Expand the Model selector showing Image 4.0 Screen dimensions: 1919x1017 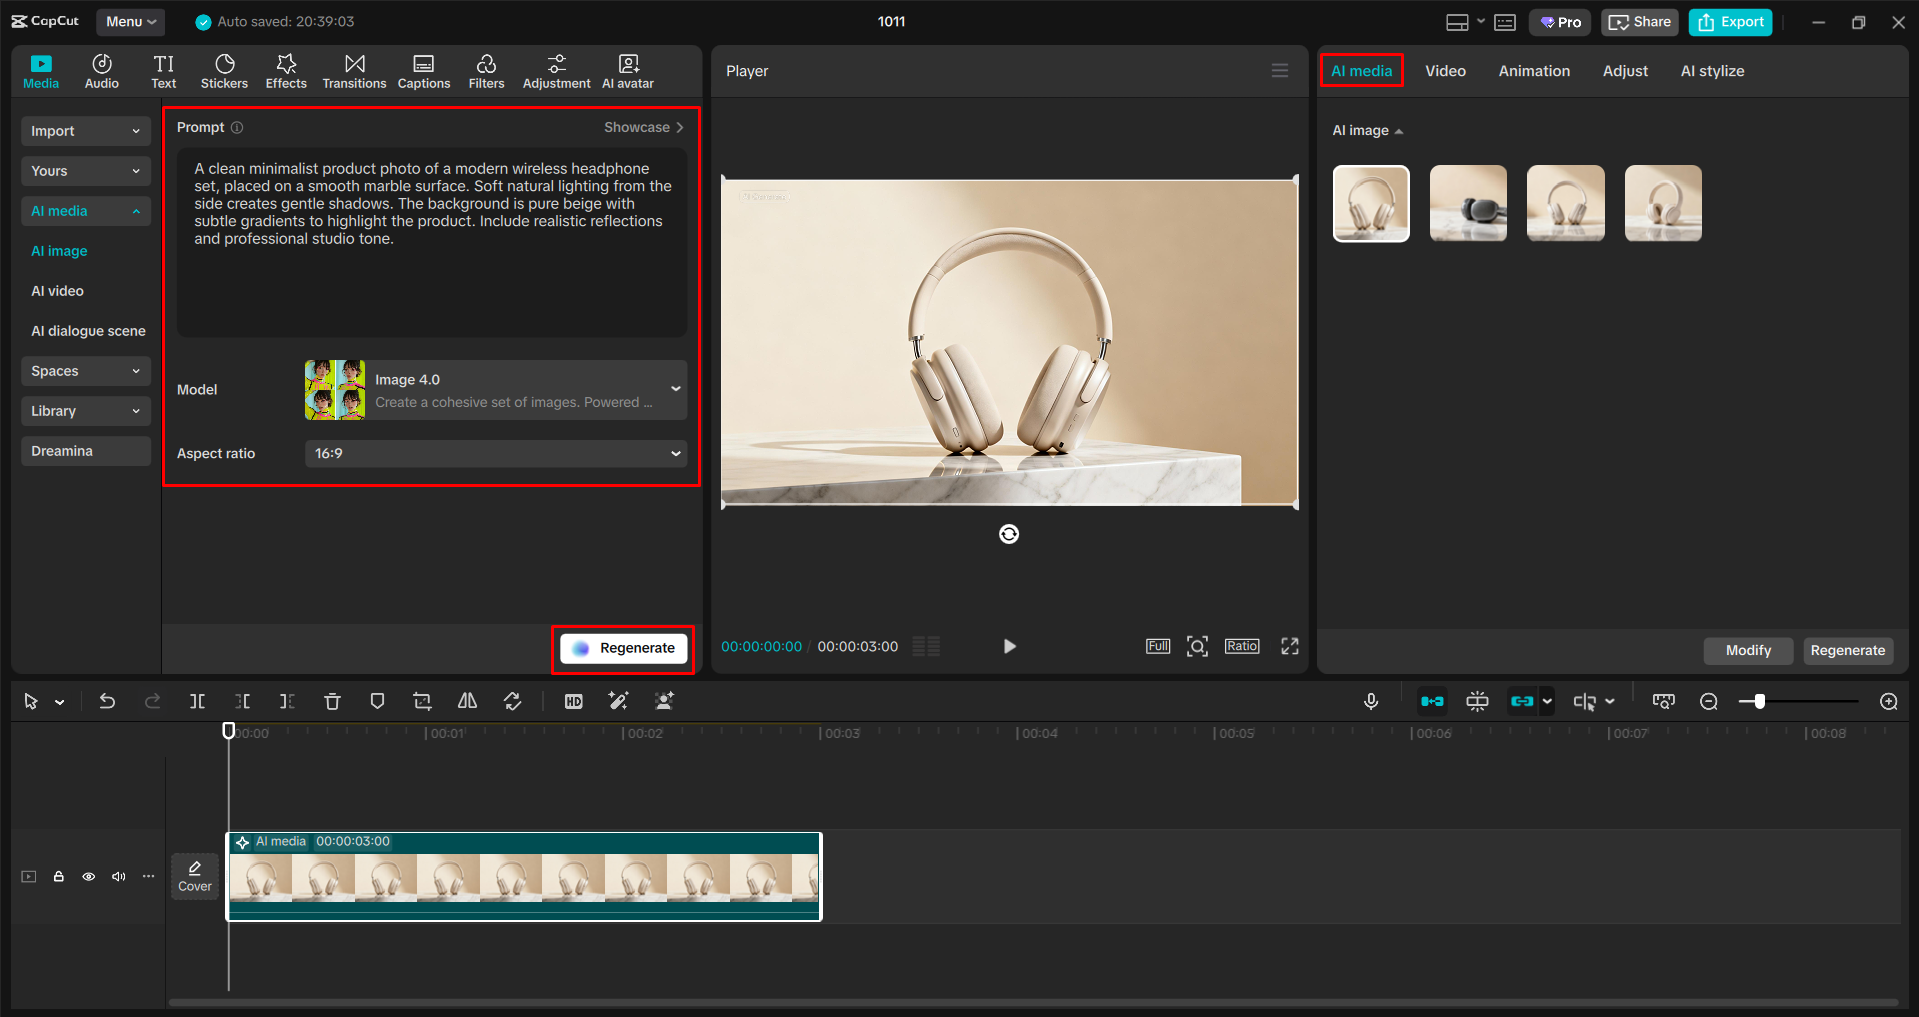pos(495,390)
